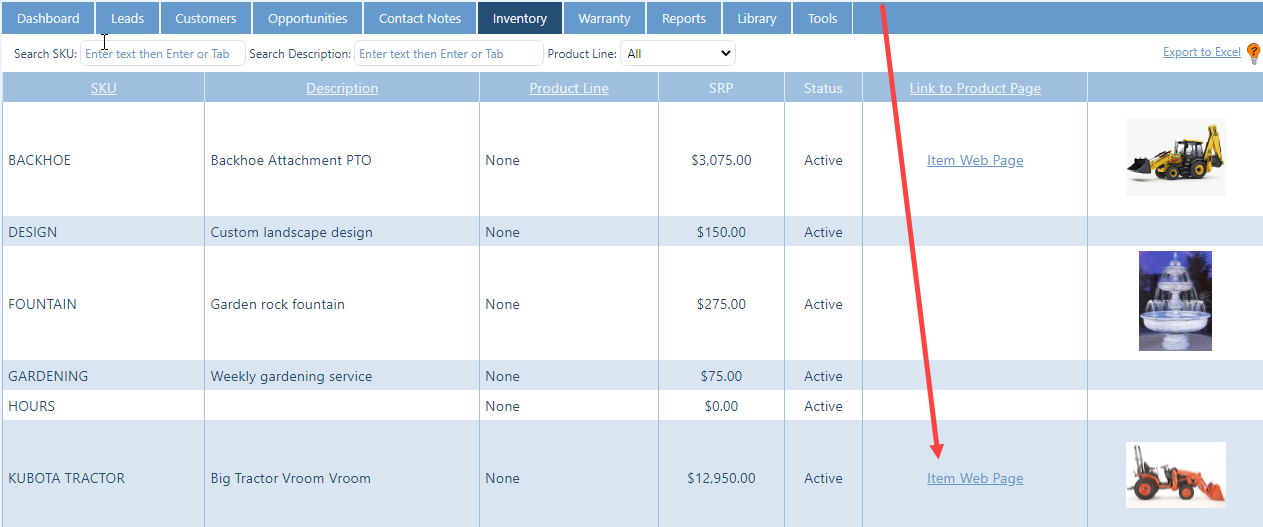Open Kubota Tractor's Item Web Page link
This screenshot has width=1263, height=527.
click(x=975, y=478)
